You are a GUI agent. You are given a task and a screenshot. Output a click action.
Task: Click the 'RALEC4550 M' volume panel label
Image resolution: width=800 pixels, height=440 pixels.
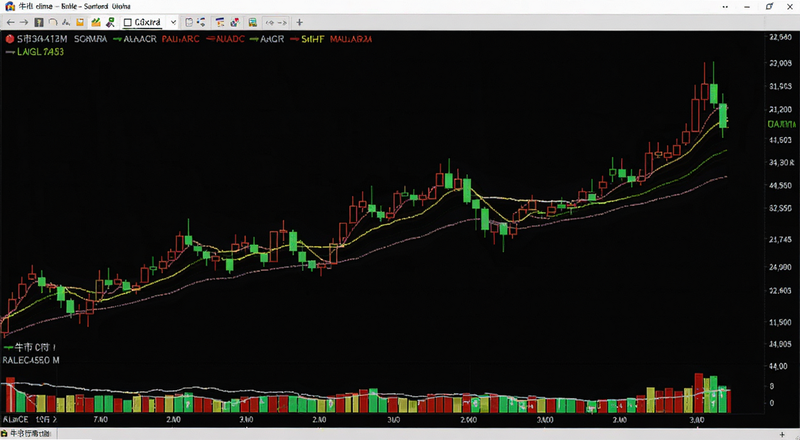(31, 360)
